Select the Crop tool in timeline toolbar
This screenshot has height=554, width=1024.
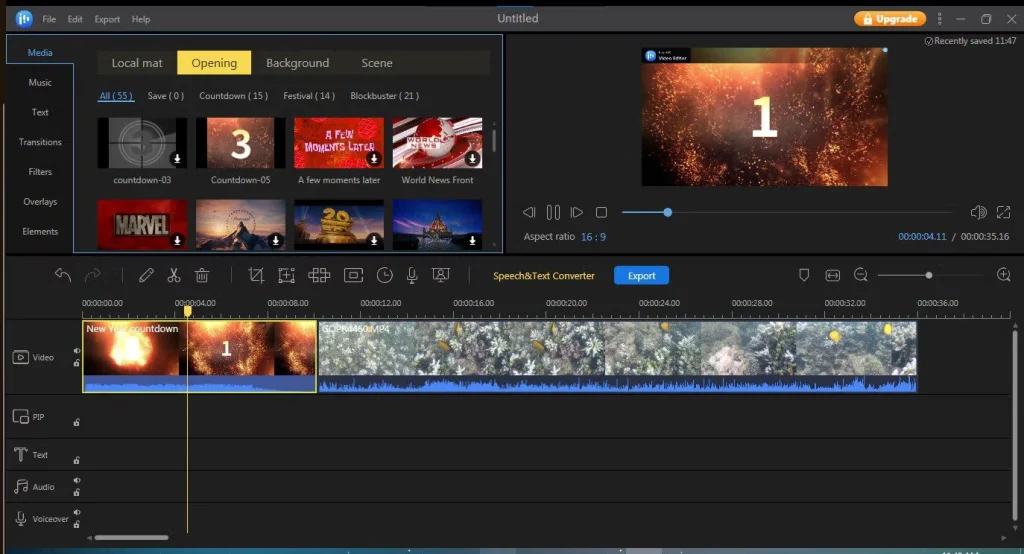click(256, 276)
